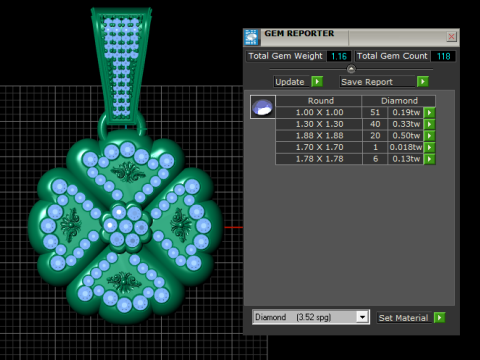Screen dimensions: 480x360
Task: Click the green arrow next to Set Material
Action: tap(439, 318)
